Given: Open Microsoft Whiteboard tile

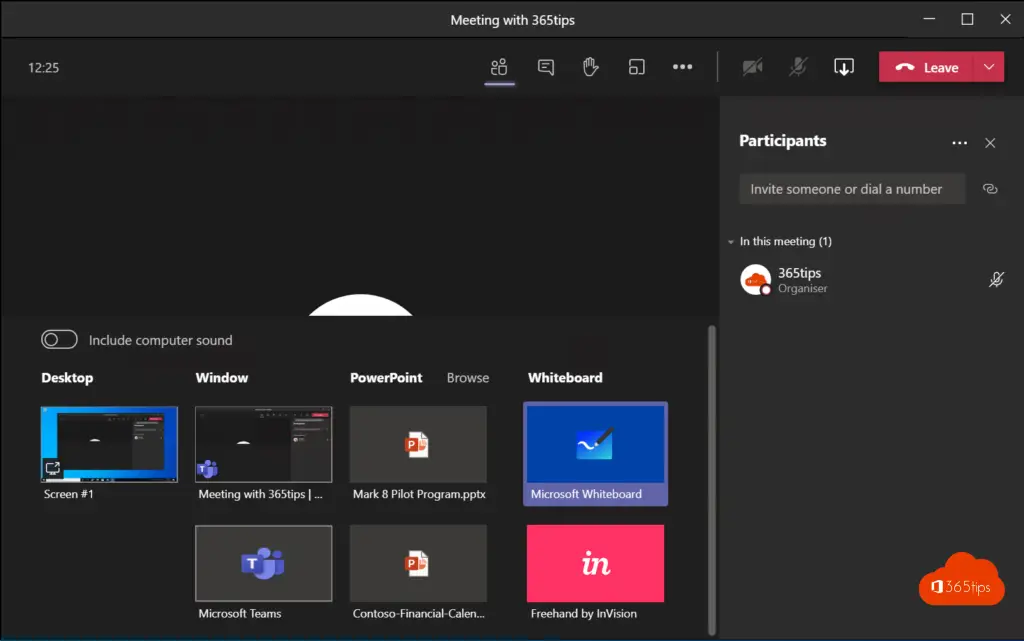Looking at the screenshot, I should point(595,454).
